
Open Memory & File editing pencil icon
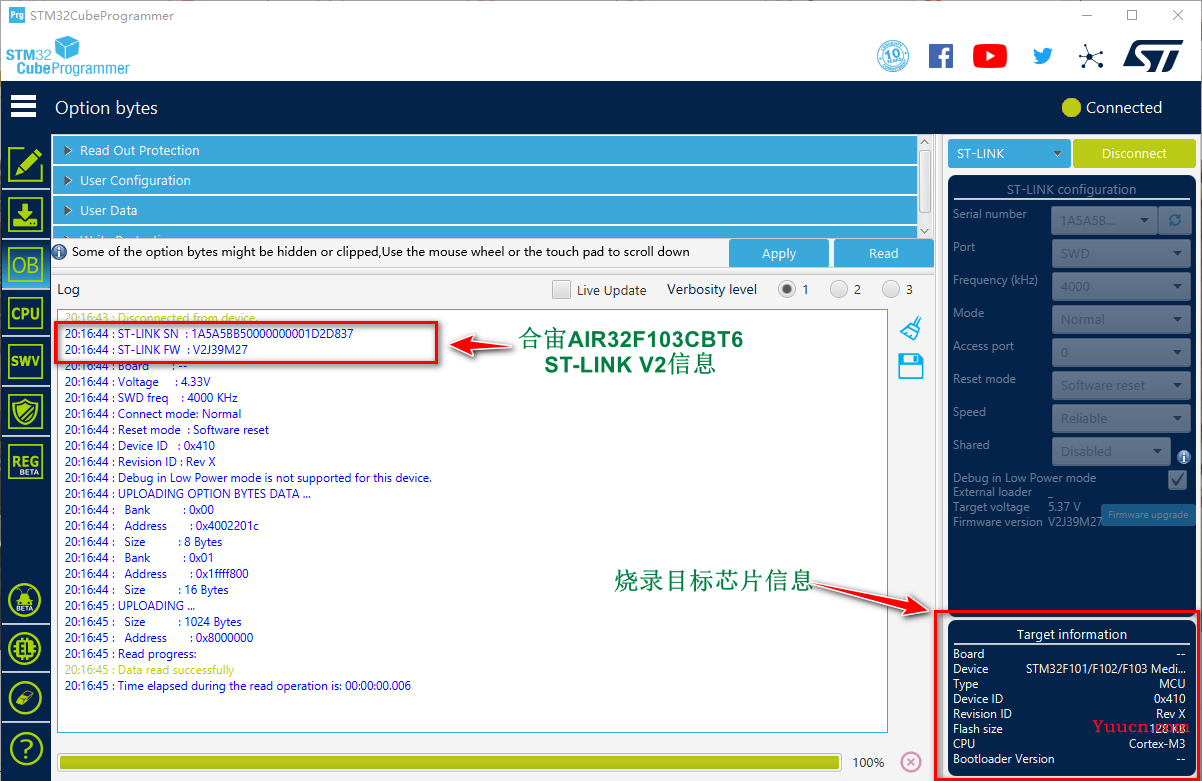pyautogui.click(x=25, y=165)
